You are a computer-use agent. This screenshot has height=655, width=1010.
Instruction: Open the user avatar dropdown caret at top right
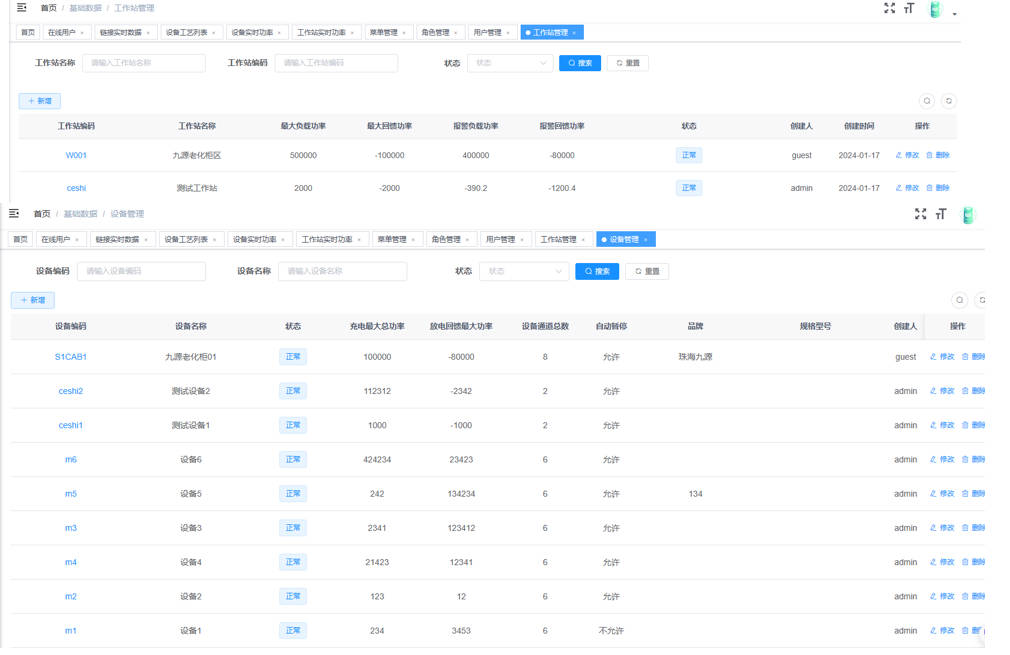[955, 14]
